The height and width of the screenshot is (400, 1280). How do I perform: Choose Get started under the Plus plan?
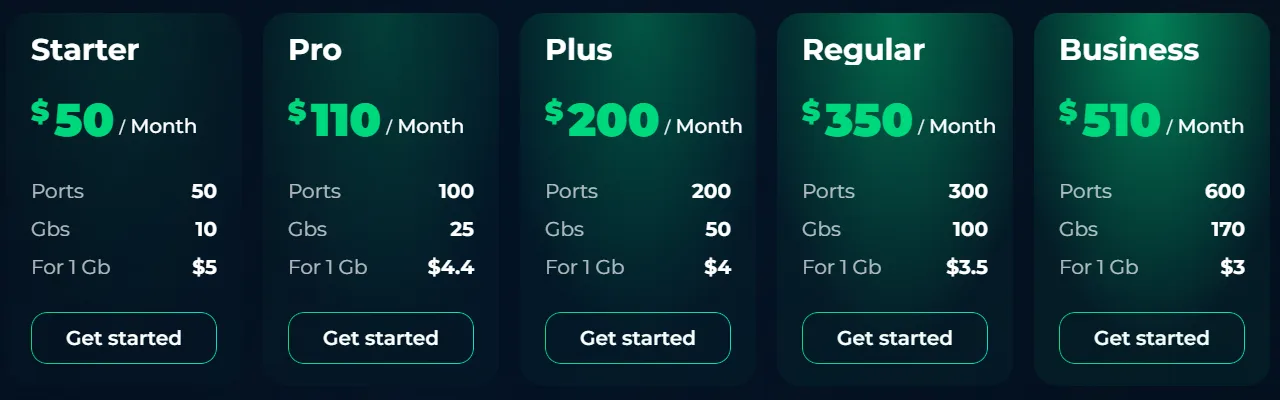[x=638, y=338]
